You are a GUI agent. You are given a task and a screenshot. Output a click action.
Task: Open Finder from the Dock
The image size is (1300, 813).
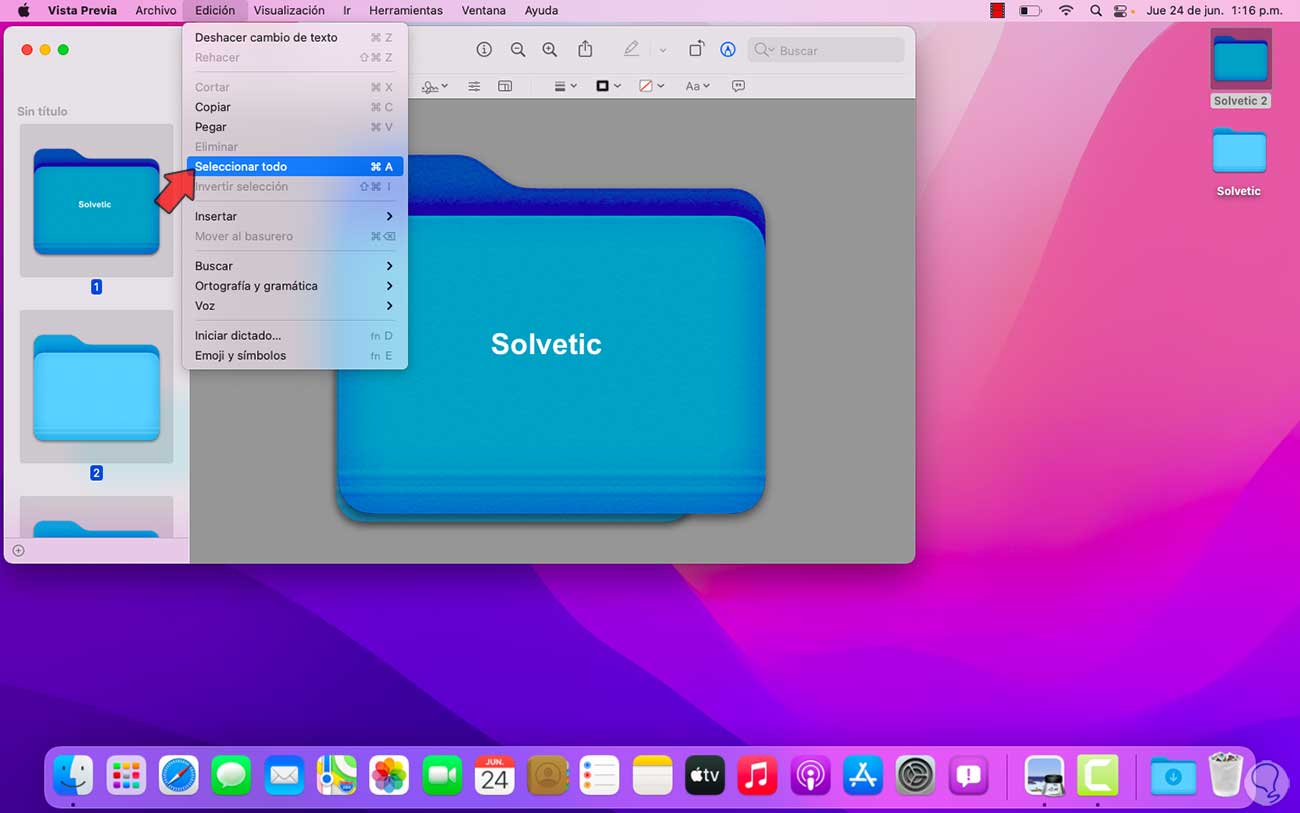(x=73, y=775)
